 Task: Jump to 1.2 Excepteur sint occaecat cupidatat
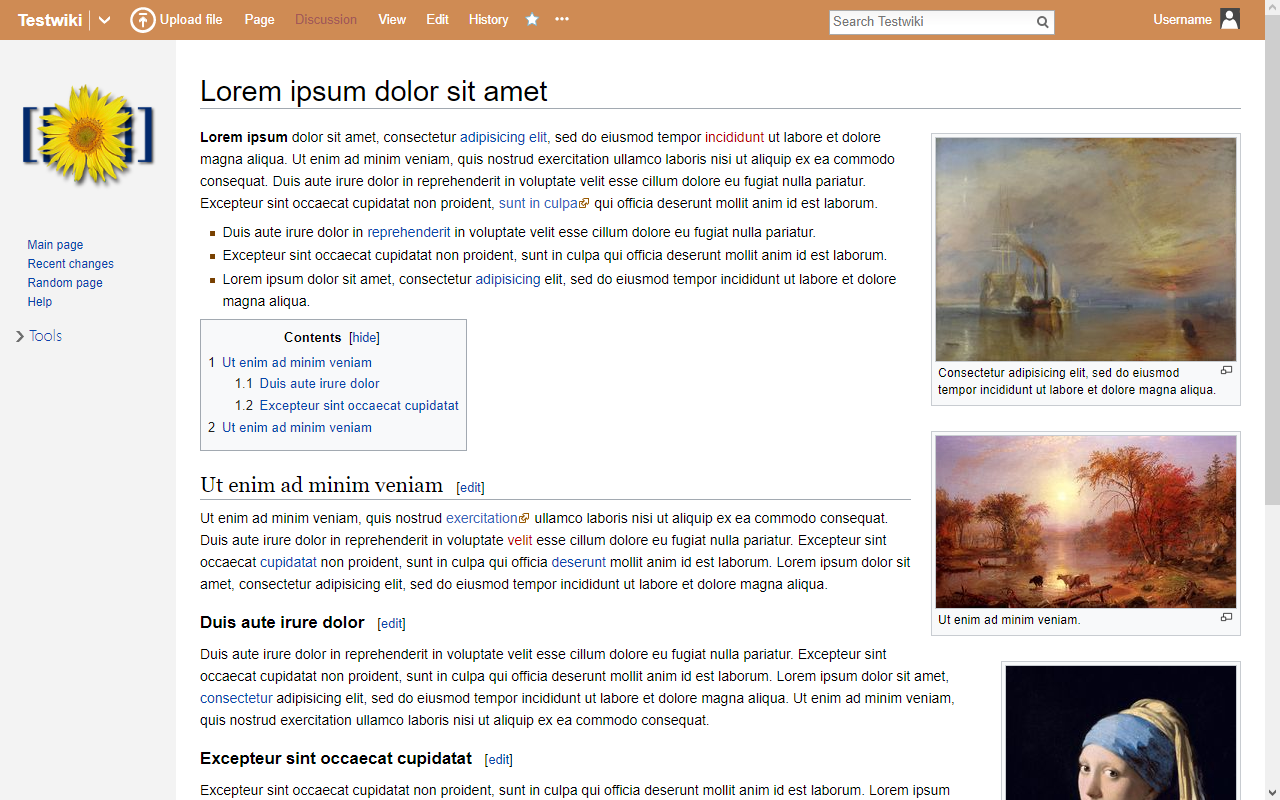click(x=358, y=406)
